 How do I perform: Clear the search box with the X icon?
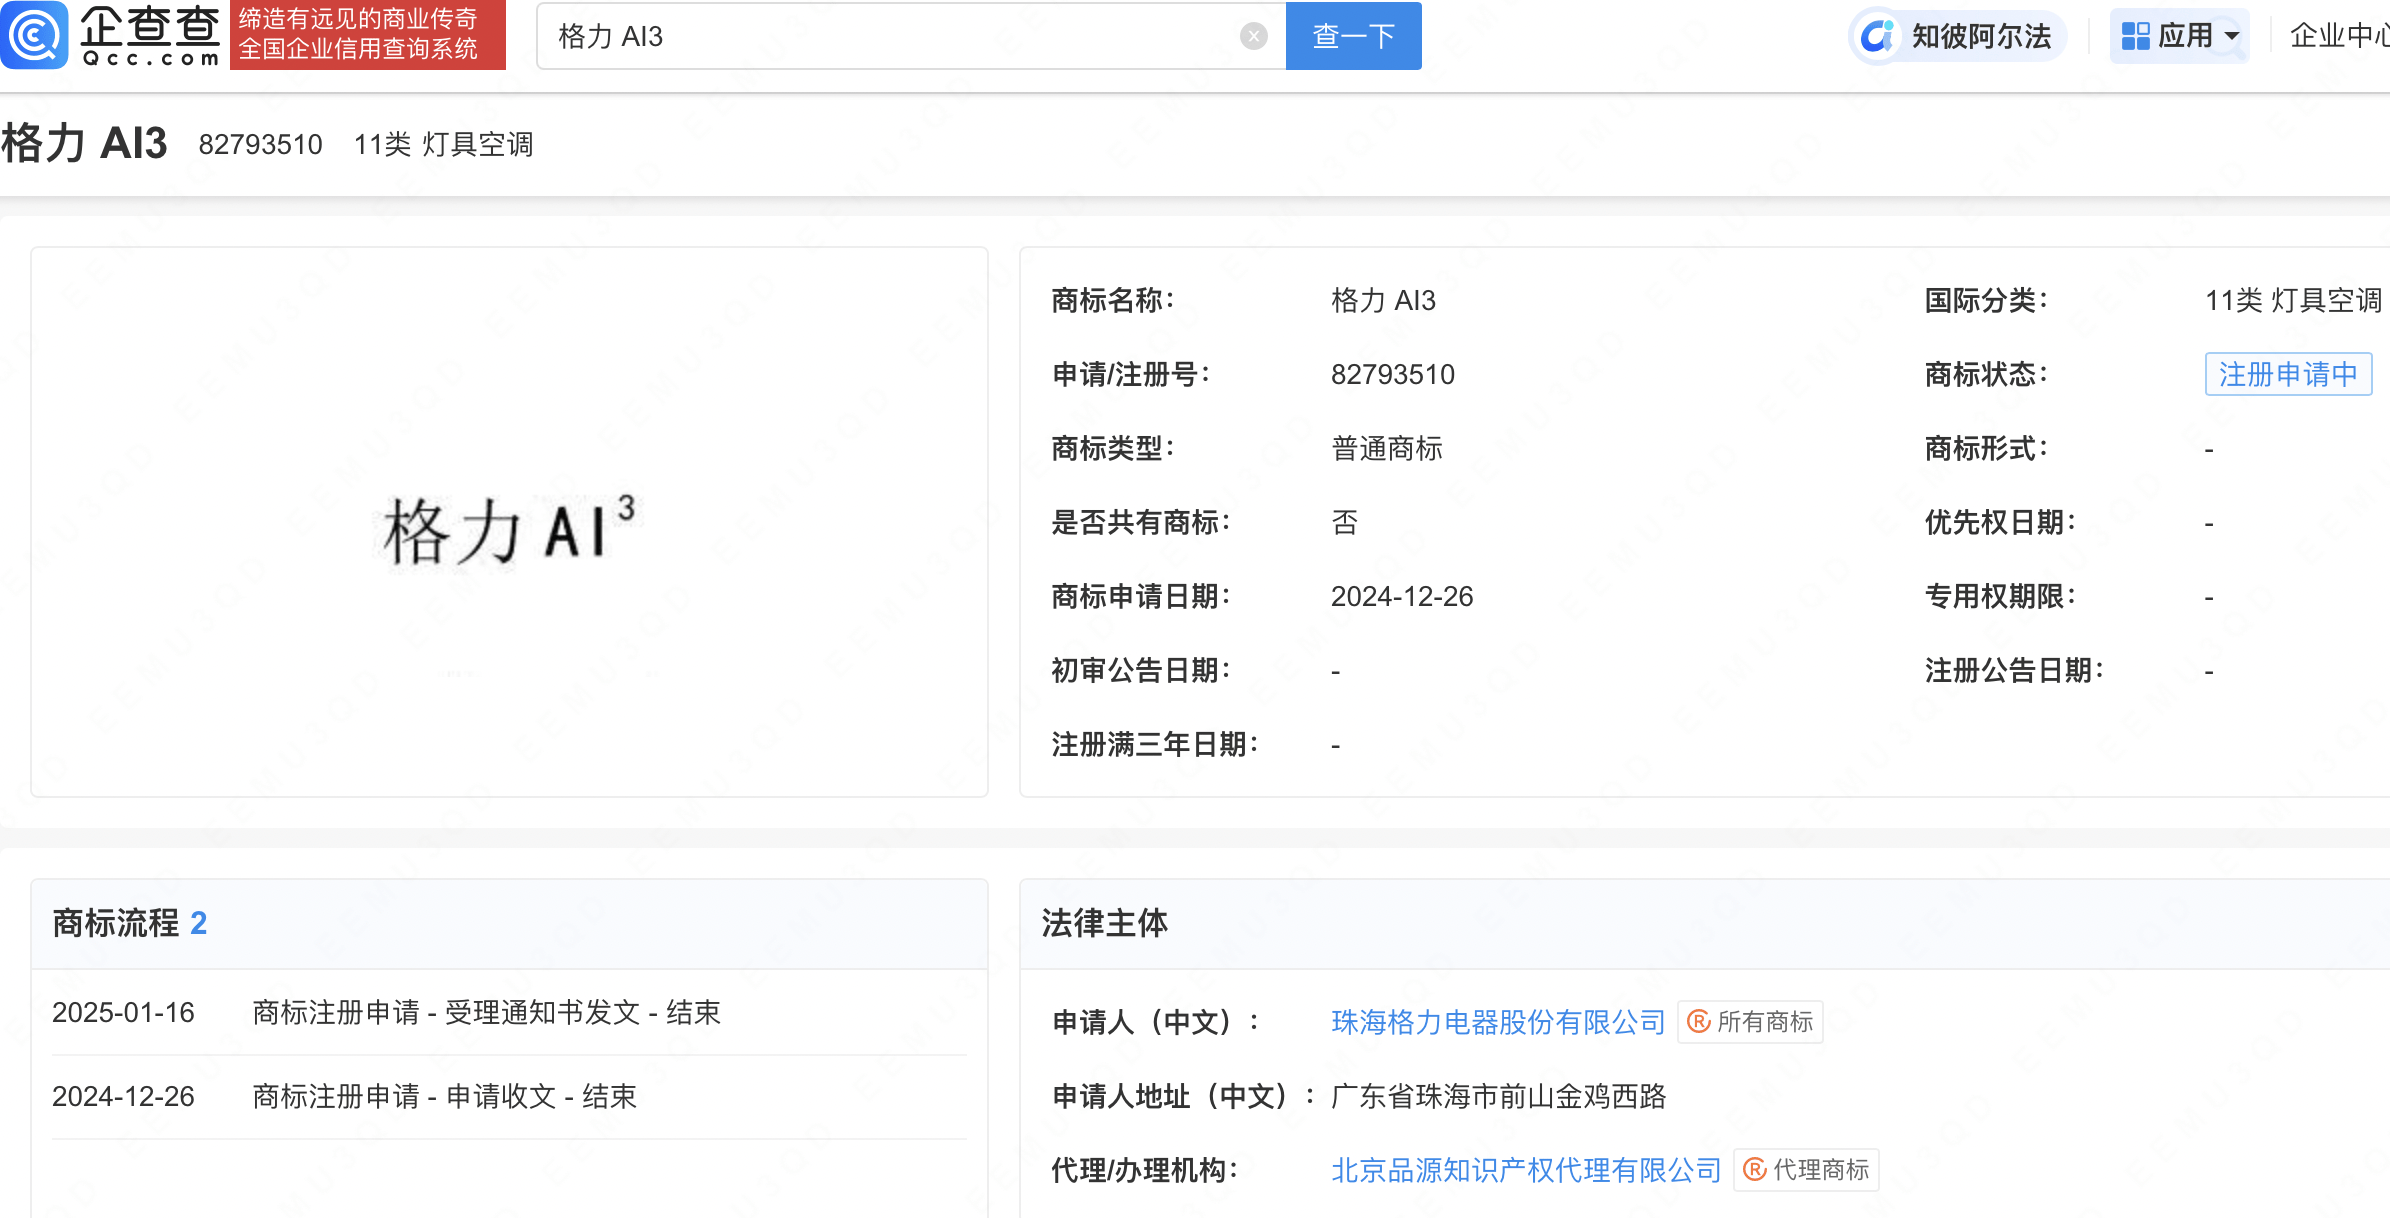pos(1253,36)
